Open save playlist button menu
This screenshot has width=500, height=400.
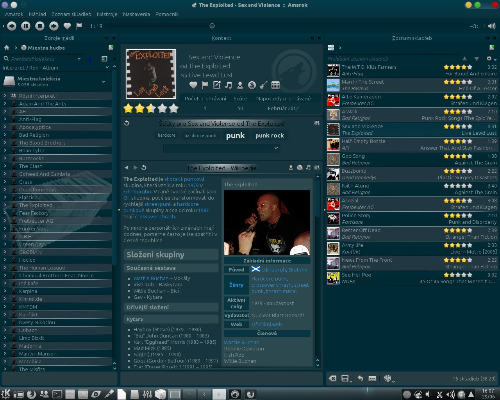(x=346, y=378)
